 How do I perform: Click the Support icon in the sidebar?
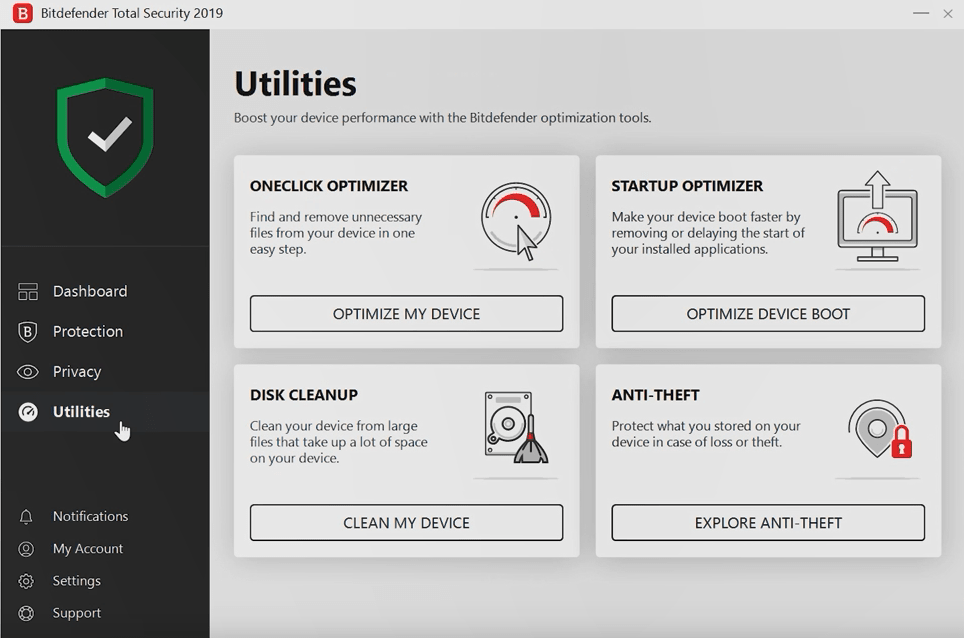pos(29,612)
